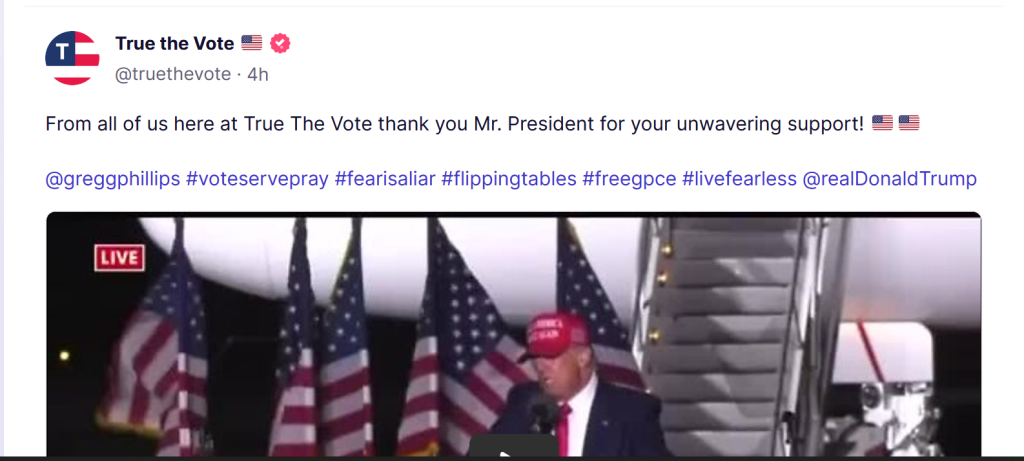Image resolution: width=1024 pixels, height=461 pixels.
Task: Open the #livefearless hashtag
Action: pos(739,179)
